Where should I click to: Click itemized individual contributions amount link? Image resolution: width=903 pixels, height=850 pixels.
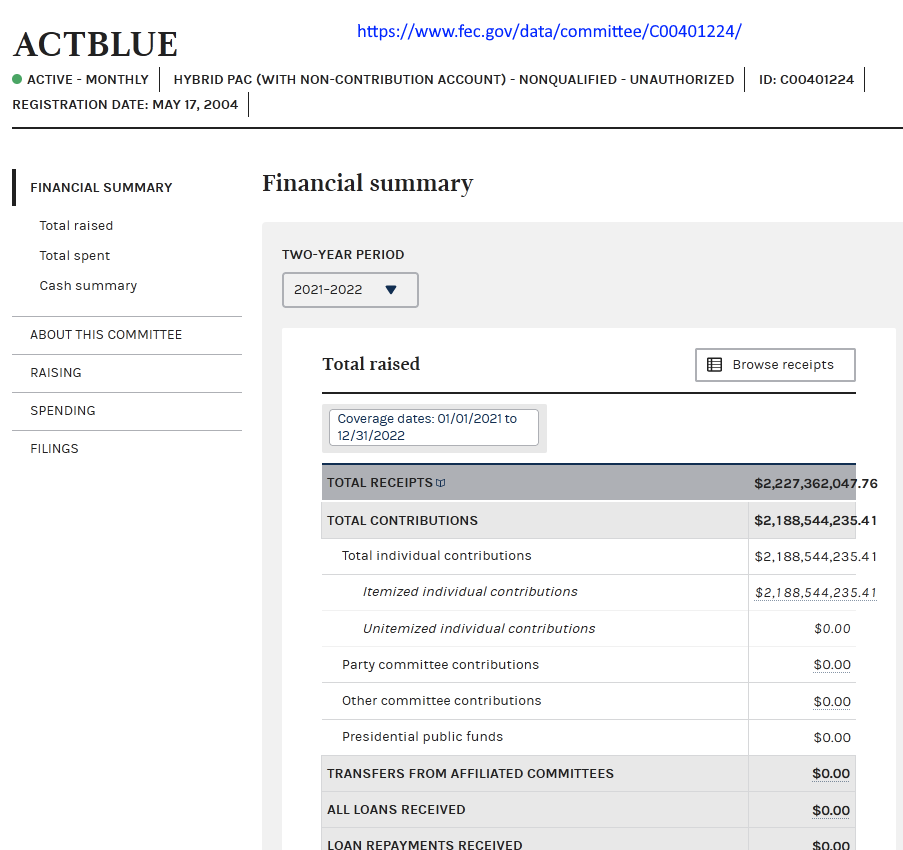815,593
